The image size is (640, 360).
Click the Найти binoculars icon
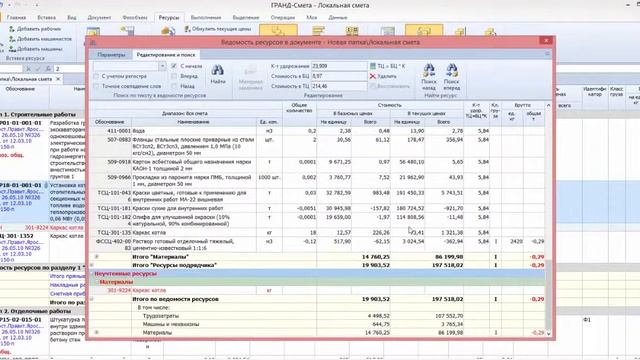point(218,70)
